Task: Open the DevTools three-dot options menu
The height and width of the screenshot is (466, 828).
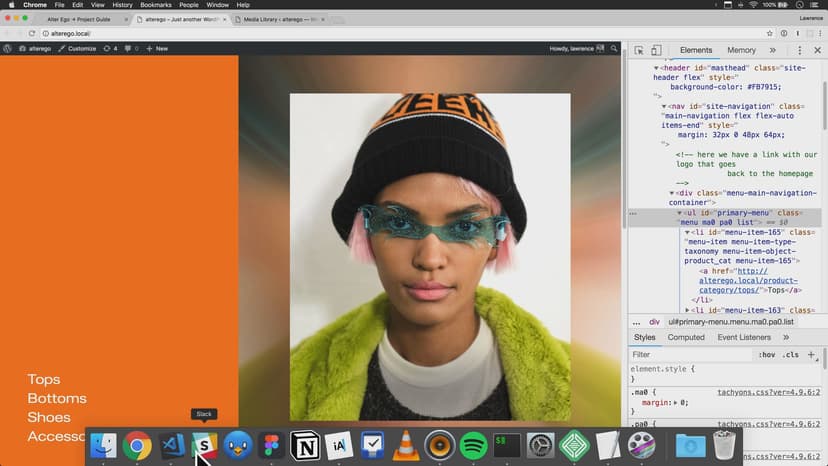Action: (x=801, y=50)
